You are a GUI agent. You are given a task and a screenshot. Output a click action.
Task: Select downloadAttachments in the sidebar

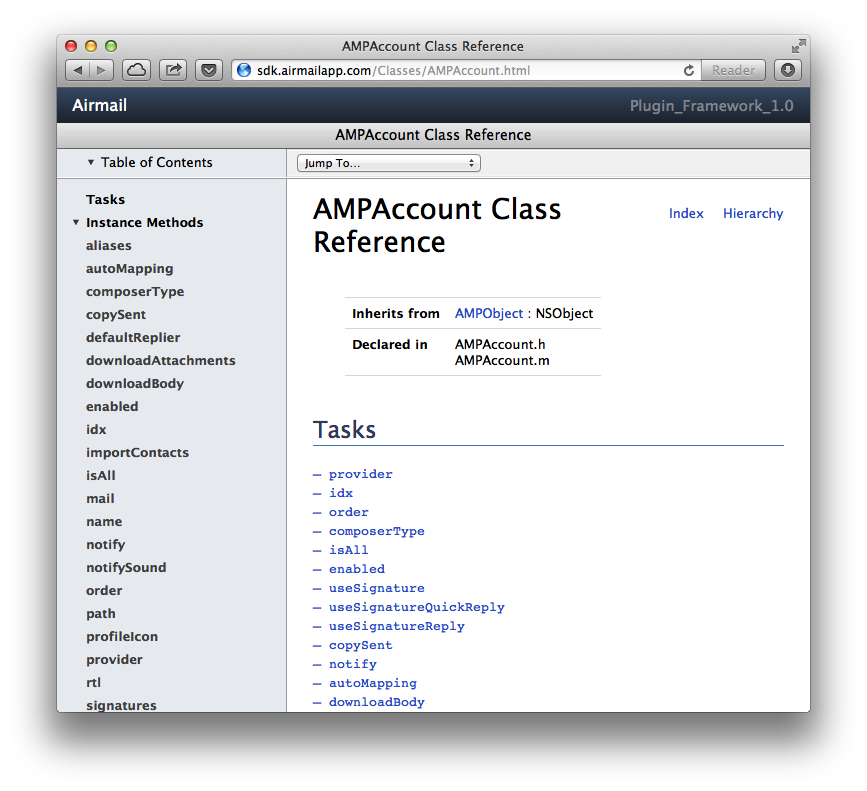pyautogui.click(x=161, y=360)
